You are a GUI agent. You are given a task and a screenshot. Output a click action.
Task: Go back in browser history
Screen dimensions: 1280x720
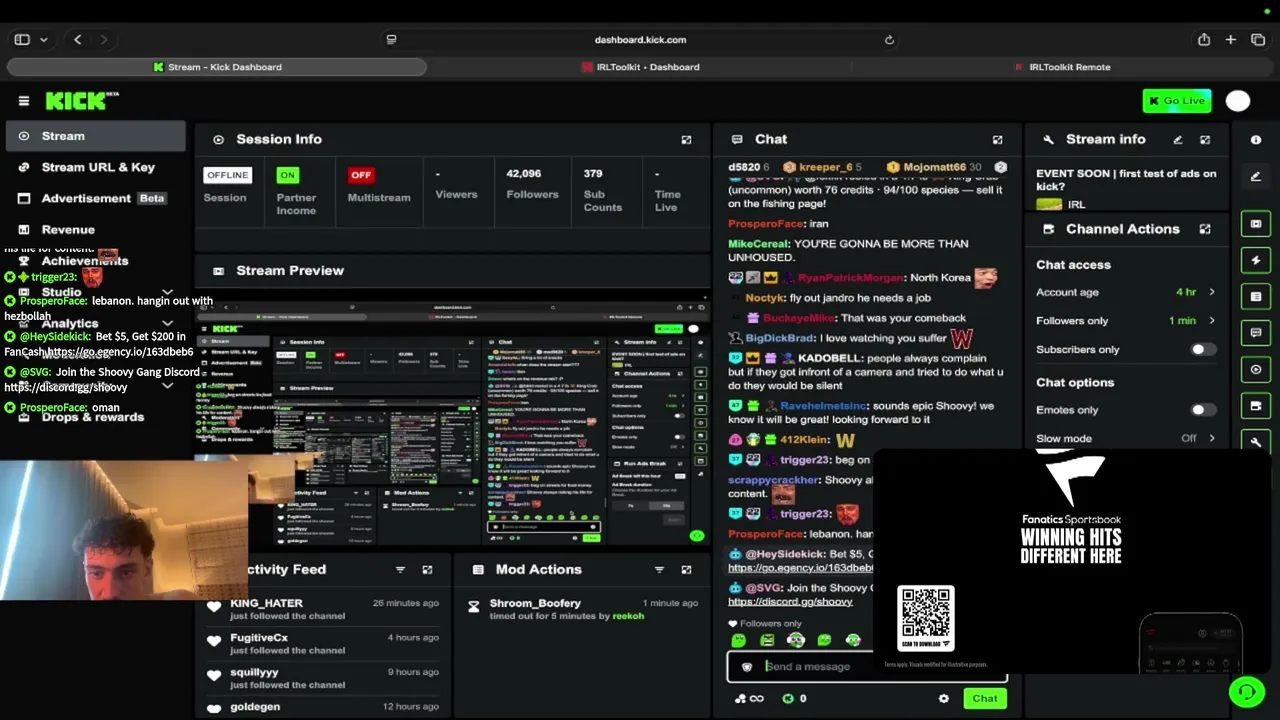(x=78, y=40)
